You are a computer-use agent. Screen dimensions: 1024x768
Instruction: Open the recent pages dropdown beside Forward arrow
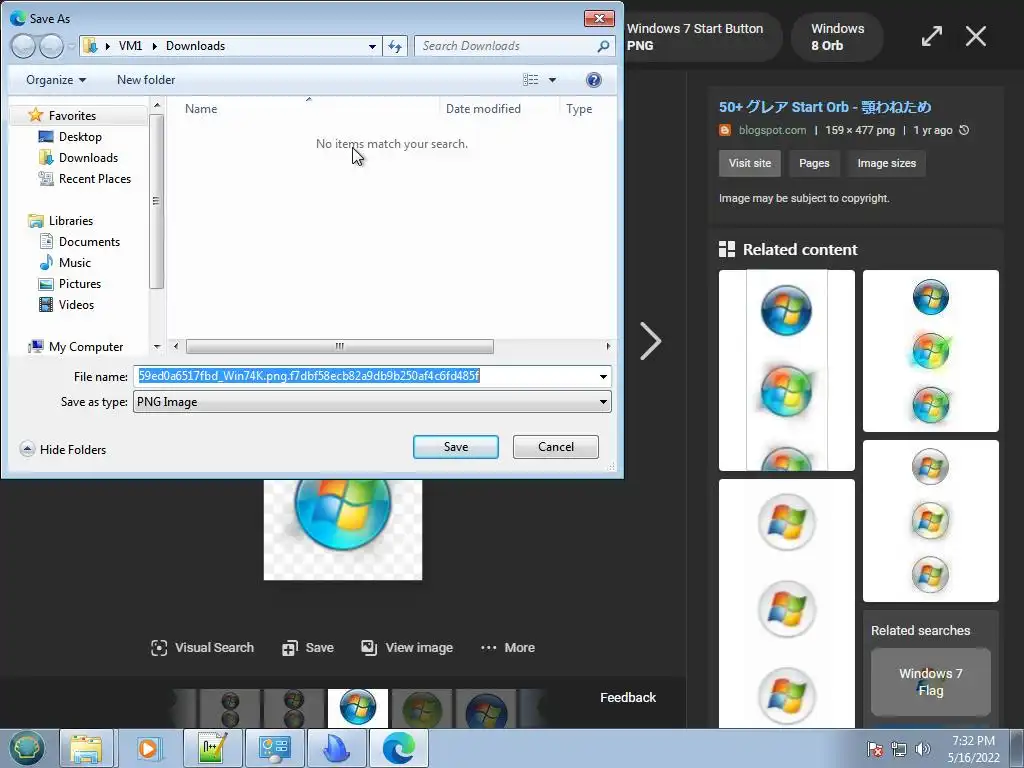coord(71,46)
